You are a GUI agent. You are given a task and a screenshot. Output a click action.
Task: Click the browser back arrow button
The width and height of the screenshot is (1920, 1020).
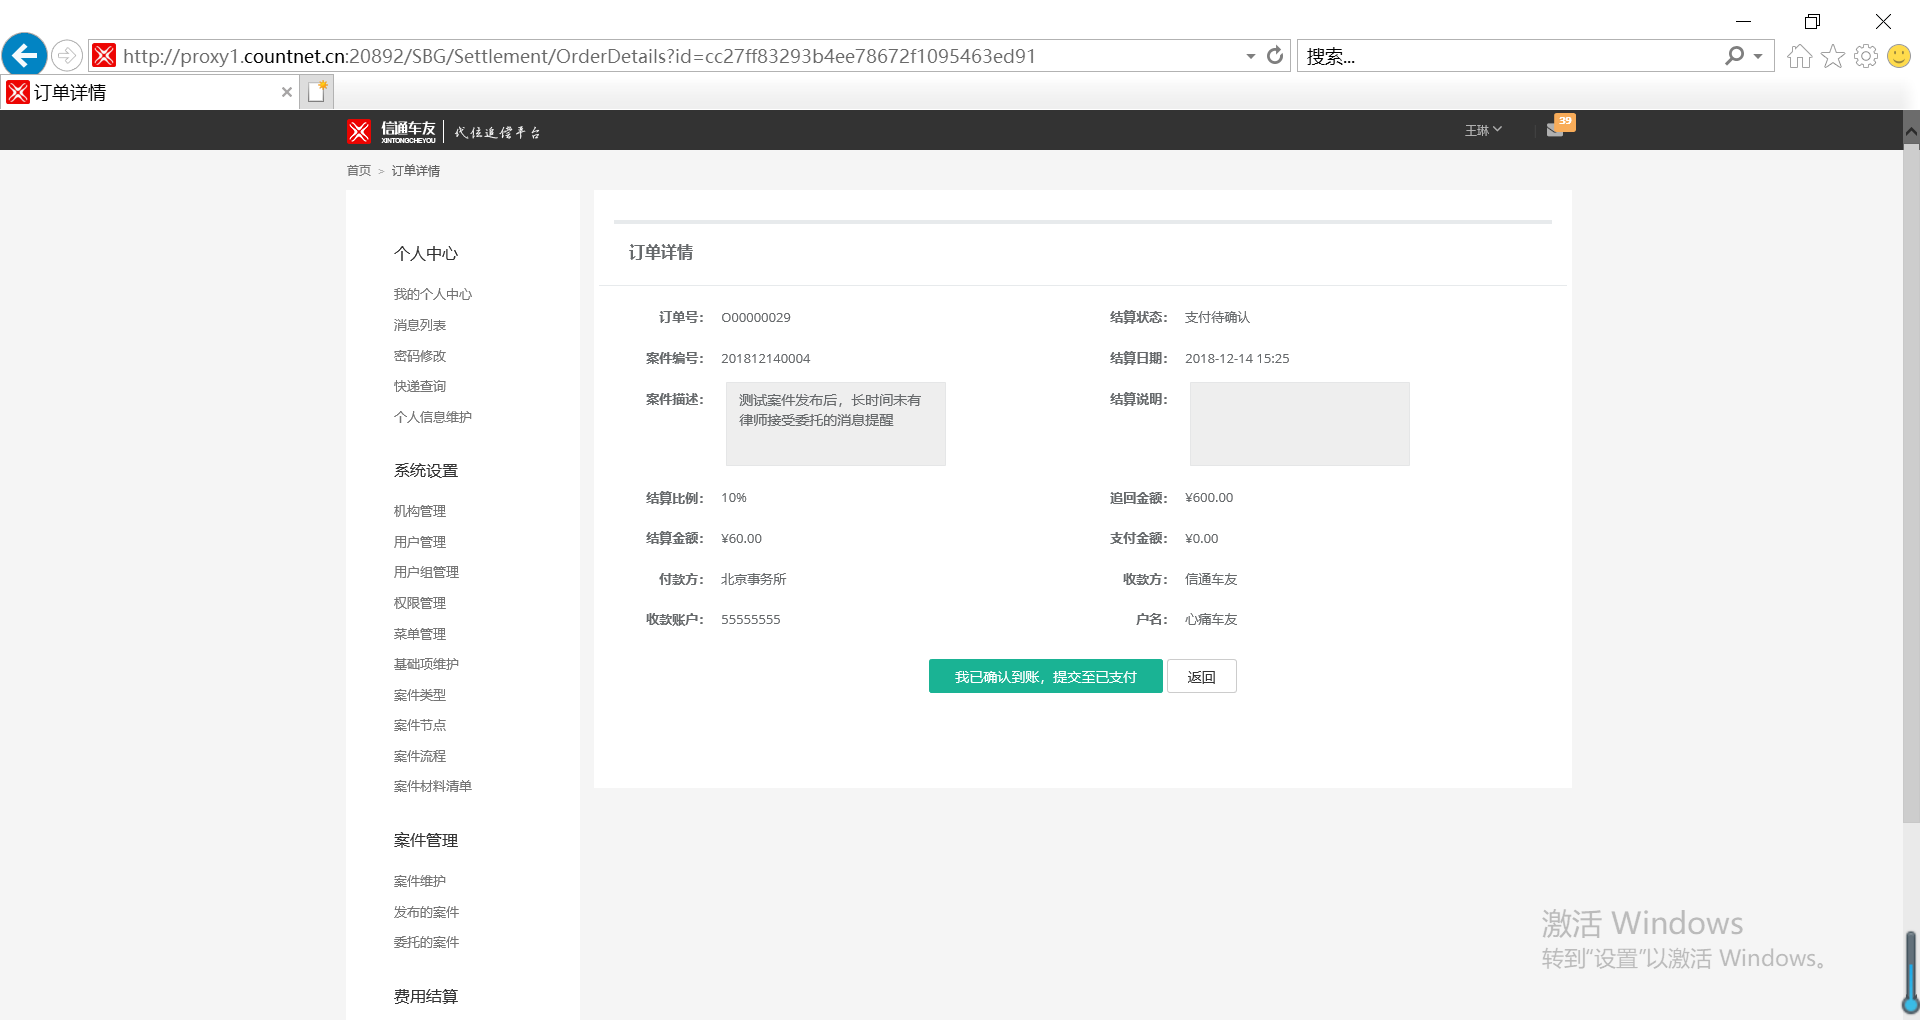pos(25,55)
